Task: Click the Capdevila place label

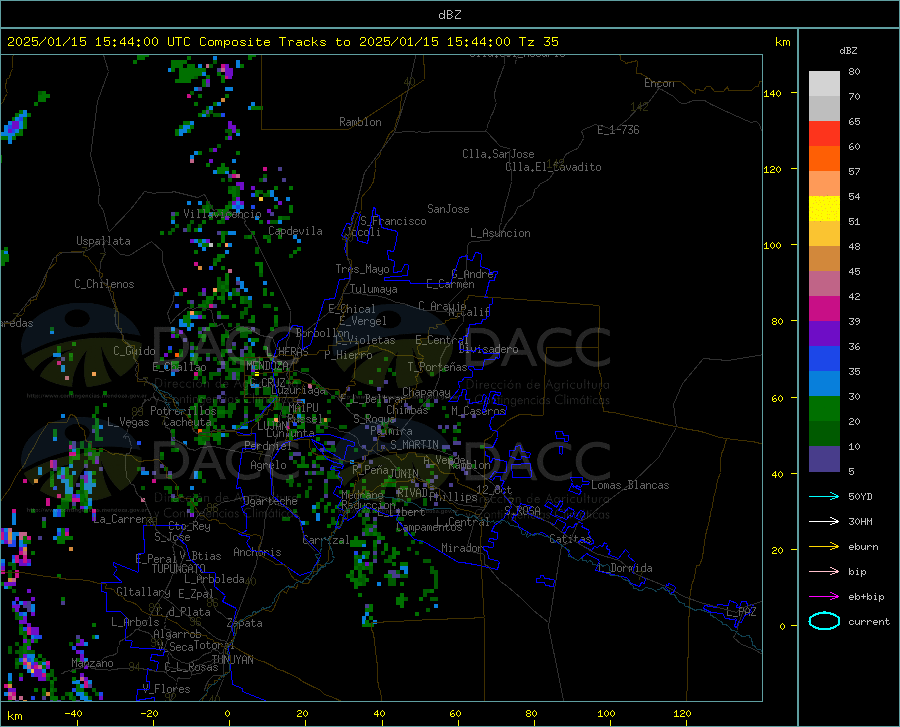Action: 295,231
